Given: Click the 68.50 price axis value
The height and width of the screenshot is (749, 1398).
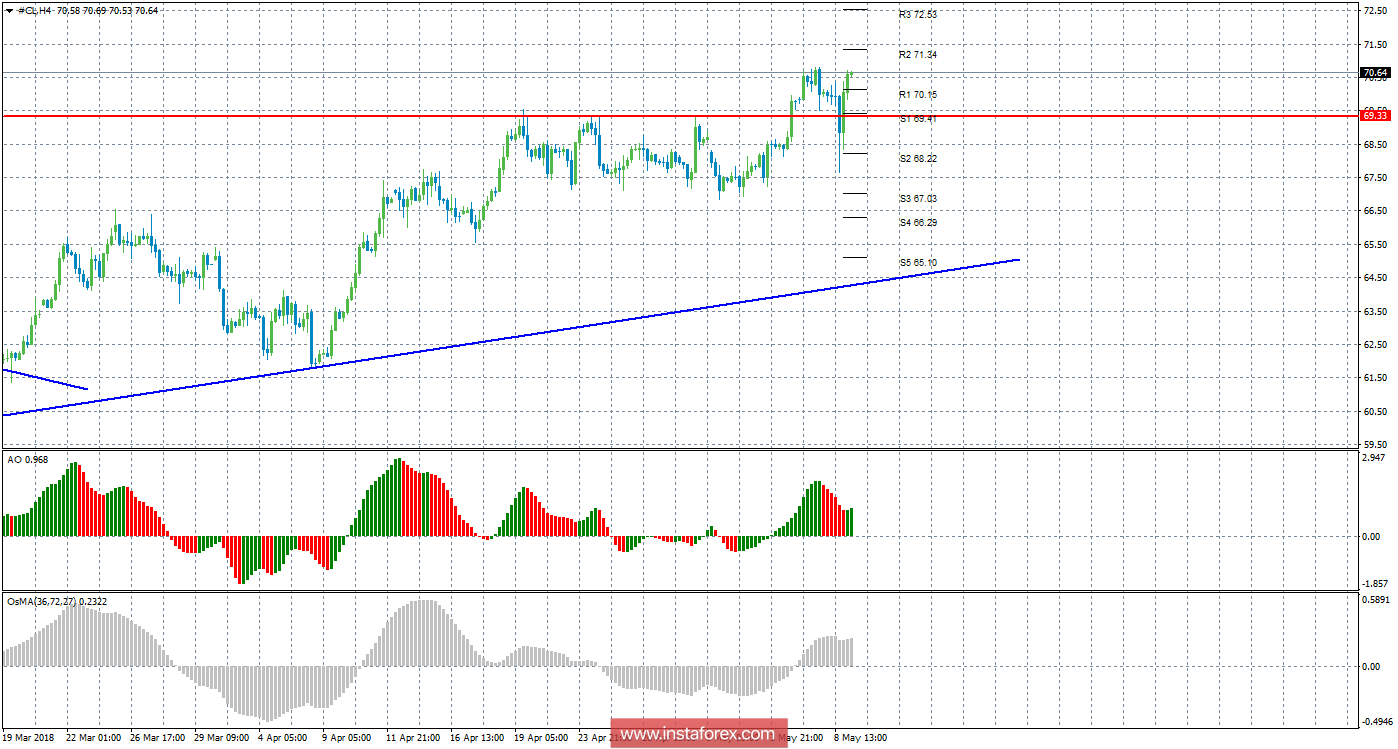Looking at the screenshot, I should coord(1376,145).
